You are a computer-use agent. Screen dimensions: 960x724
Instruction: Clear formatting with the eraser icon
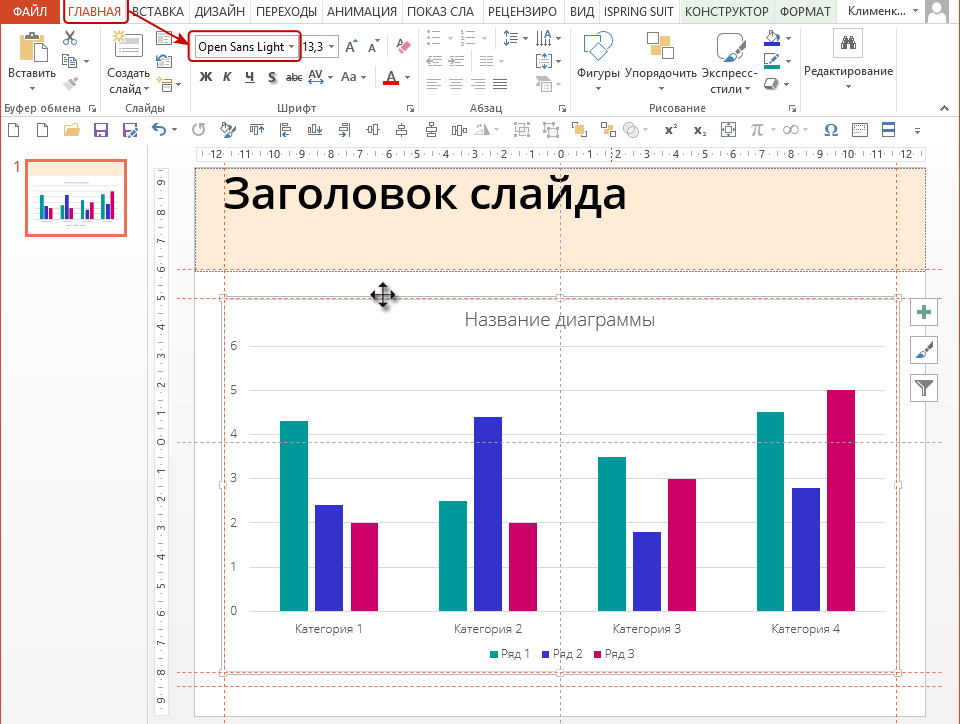coord(403,46)
